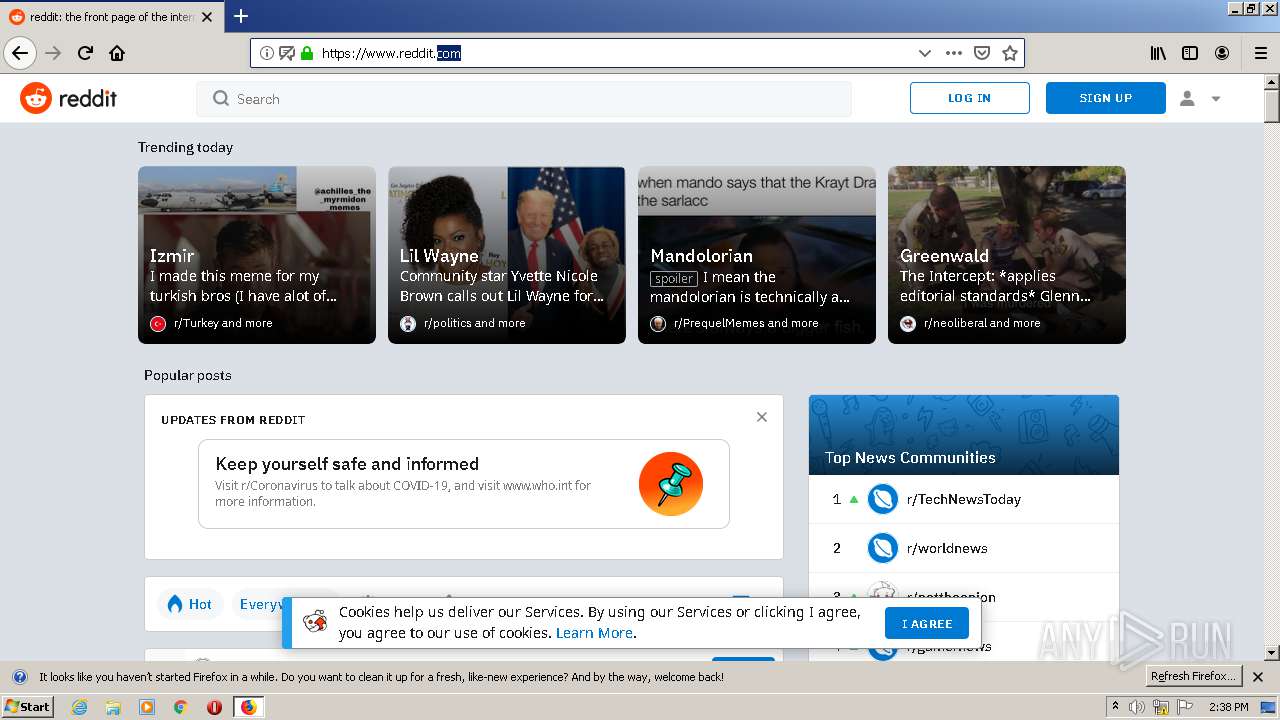
Task: Open the Mandolorian trending card
Action: (757, 255)
